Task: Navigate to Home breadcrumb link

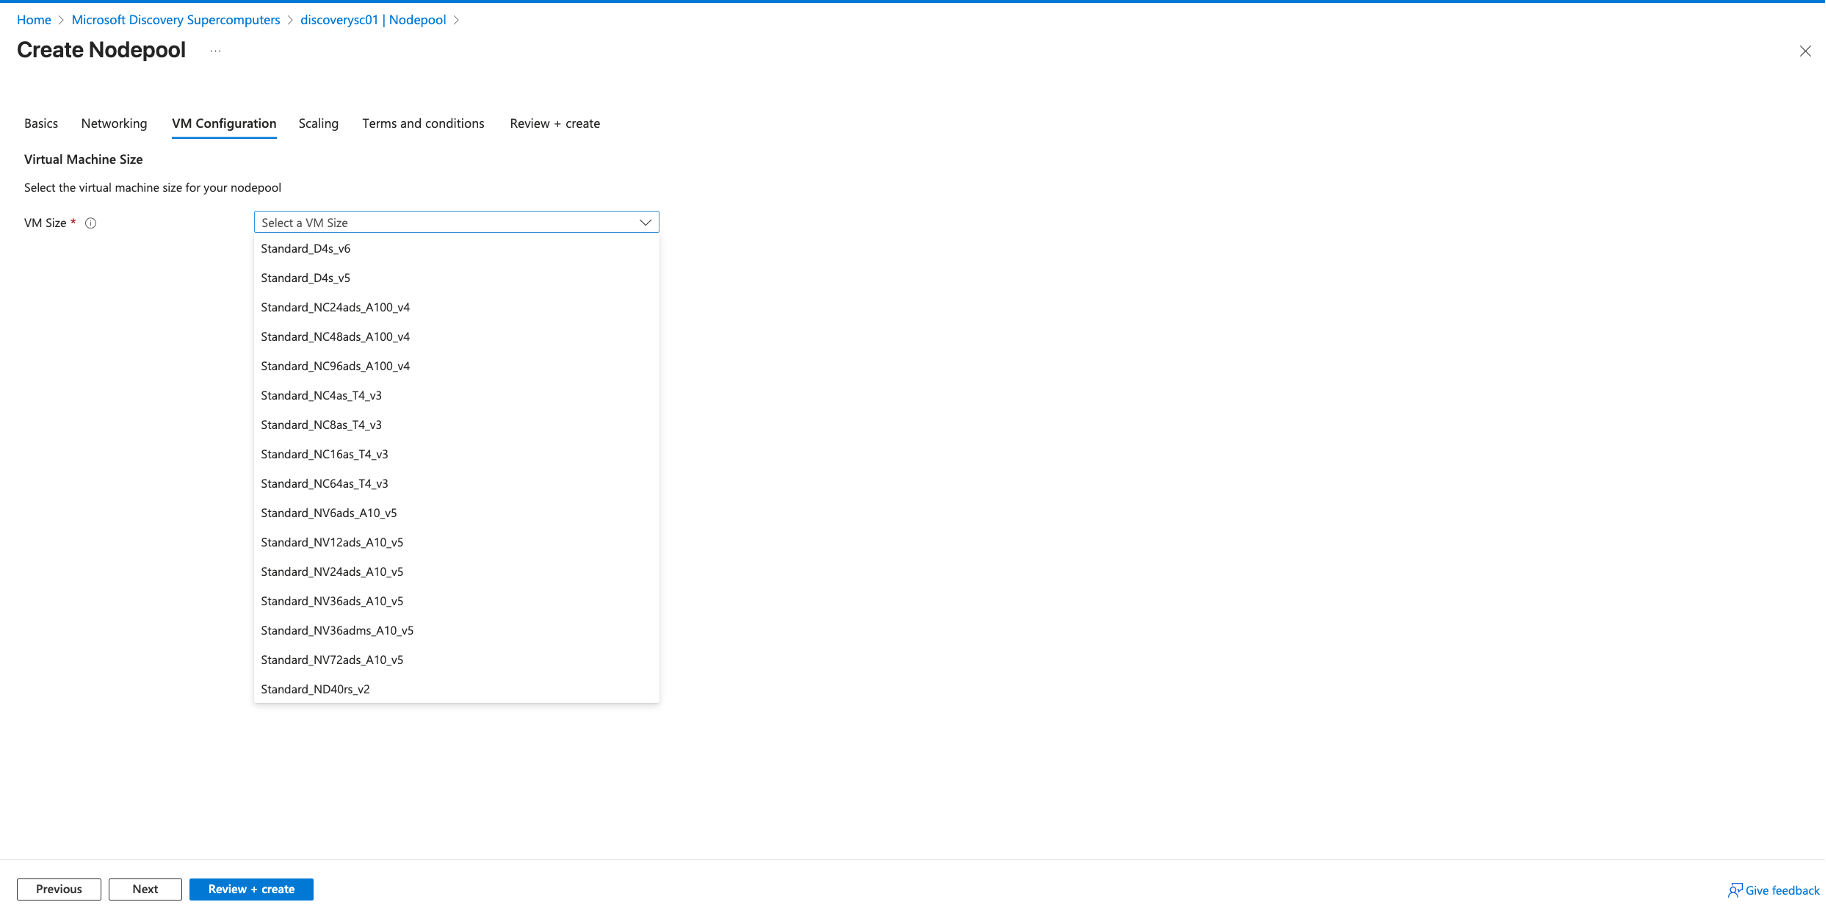Action: coord(34,20)
